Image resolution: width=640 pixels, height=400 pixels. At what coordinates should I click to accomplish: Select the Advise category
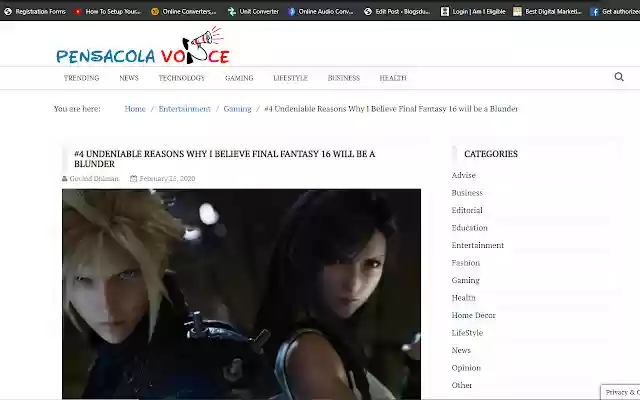pyautogui.click(x=464, y=175)
